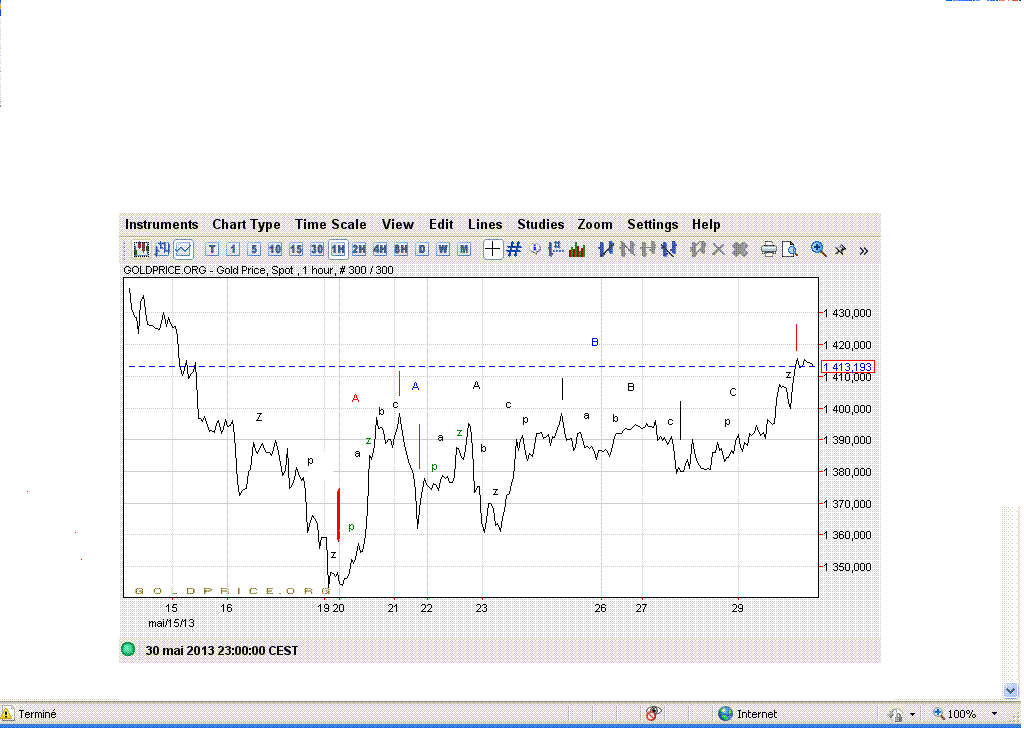Screen dimensions: 1024x738
Task: Select the third gray horizontal line tool
Action: 648,249
